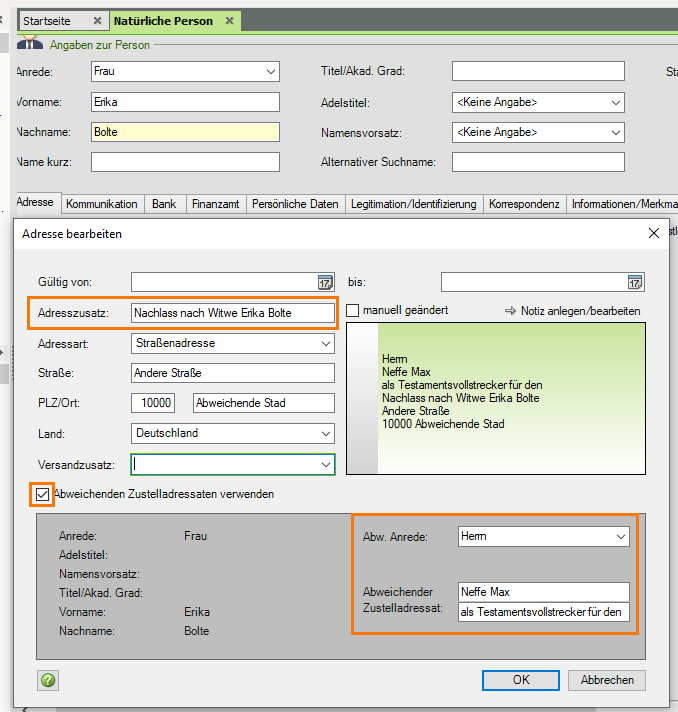The width and height of the screenshot is (678, 712).
Task: Click the Name kurz input field
Action: [x=185, y=162]
